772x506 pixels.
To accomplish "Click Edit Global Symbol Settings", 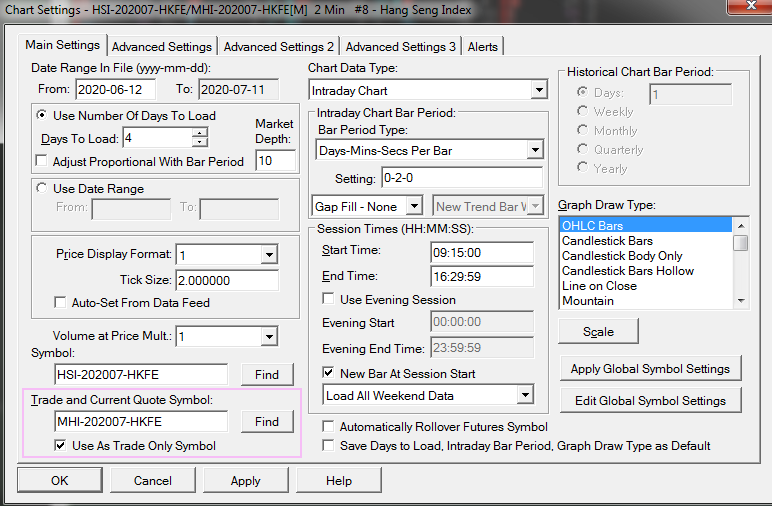I will point(650,401).
